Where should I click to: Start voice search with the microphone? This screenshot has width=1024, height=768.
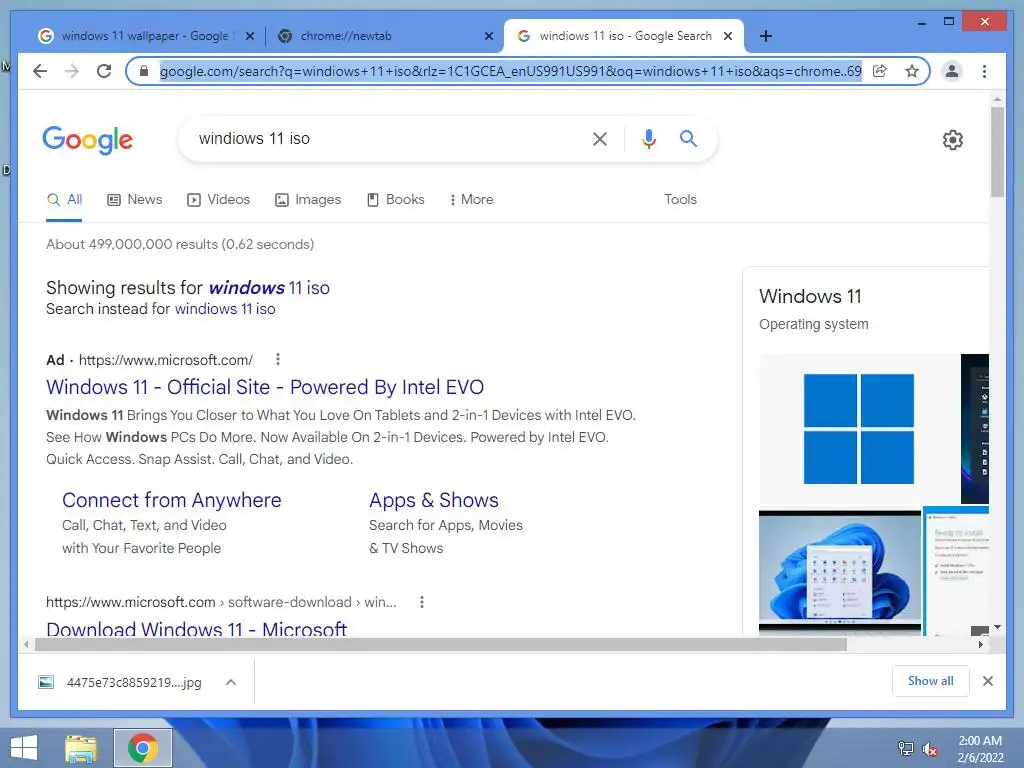648,138
